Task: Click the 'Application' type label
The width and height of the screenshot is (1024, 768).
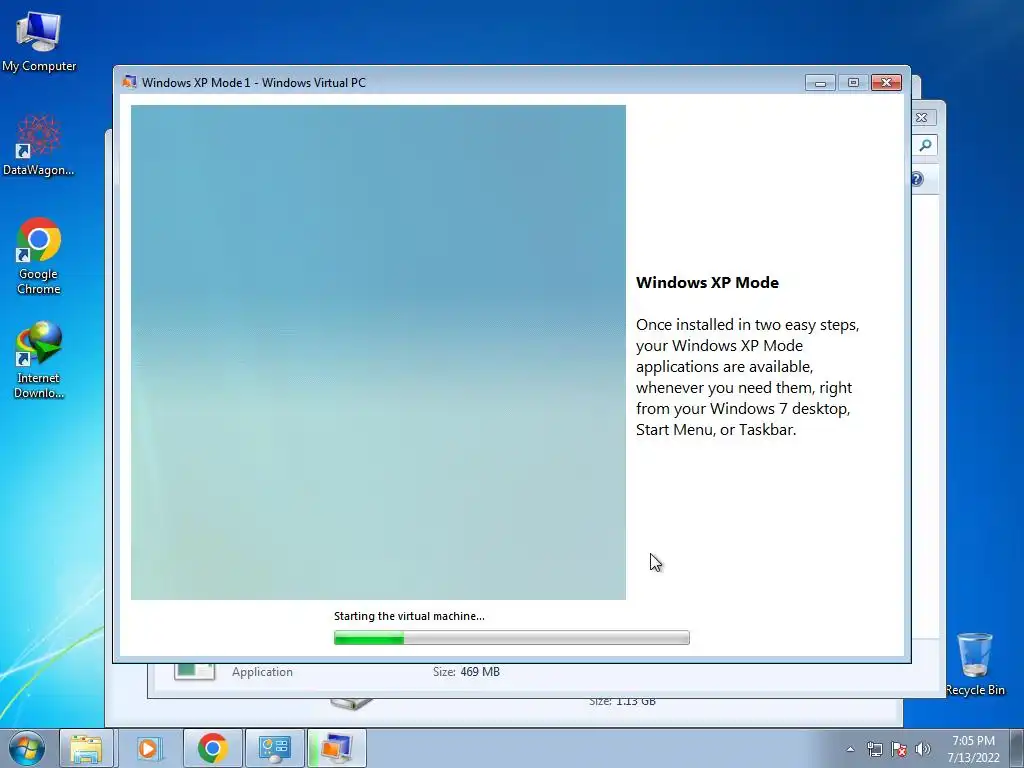Action: [x=263, y=672]
